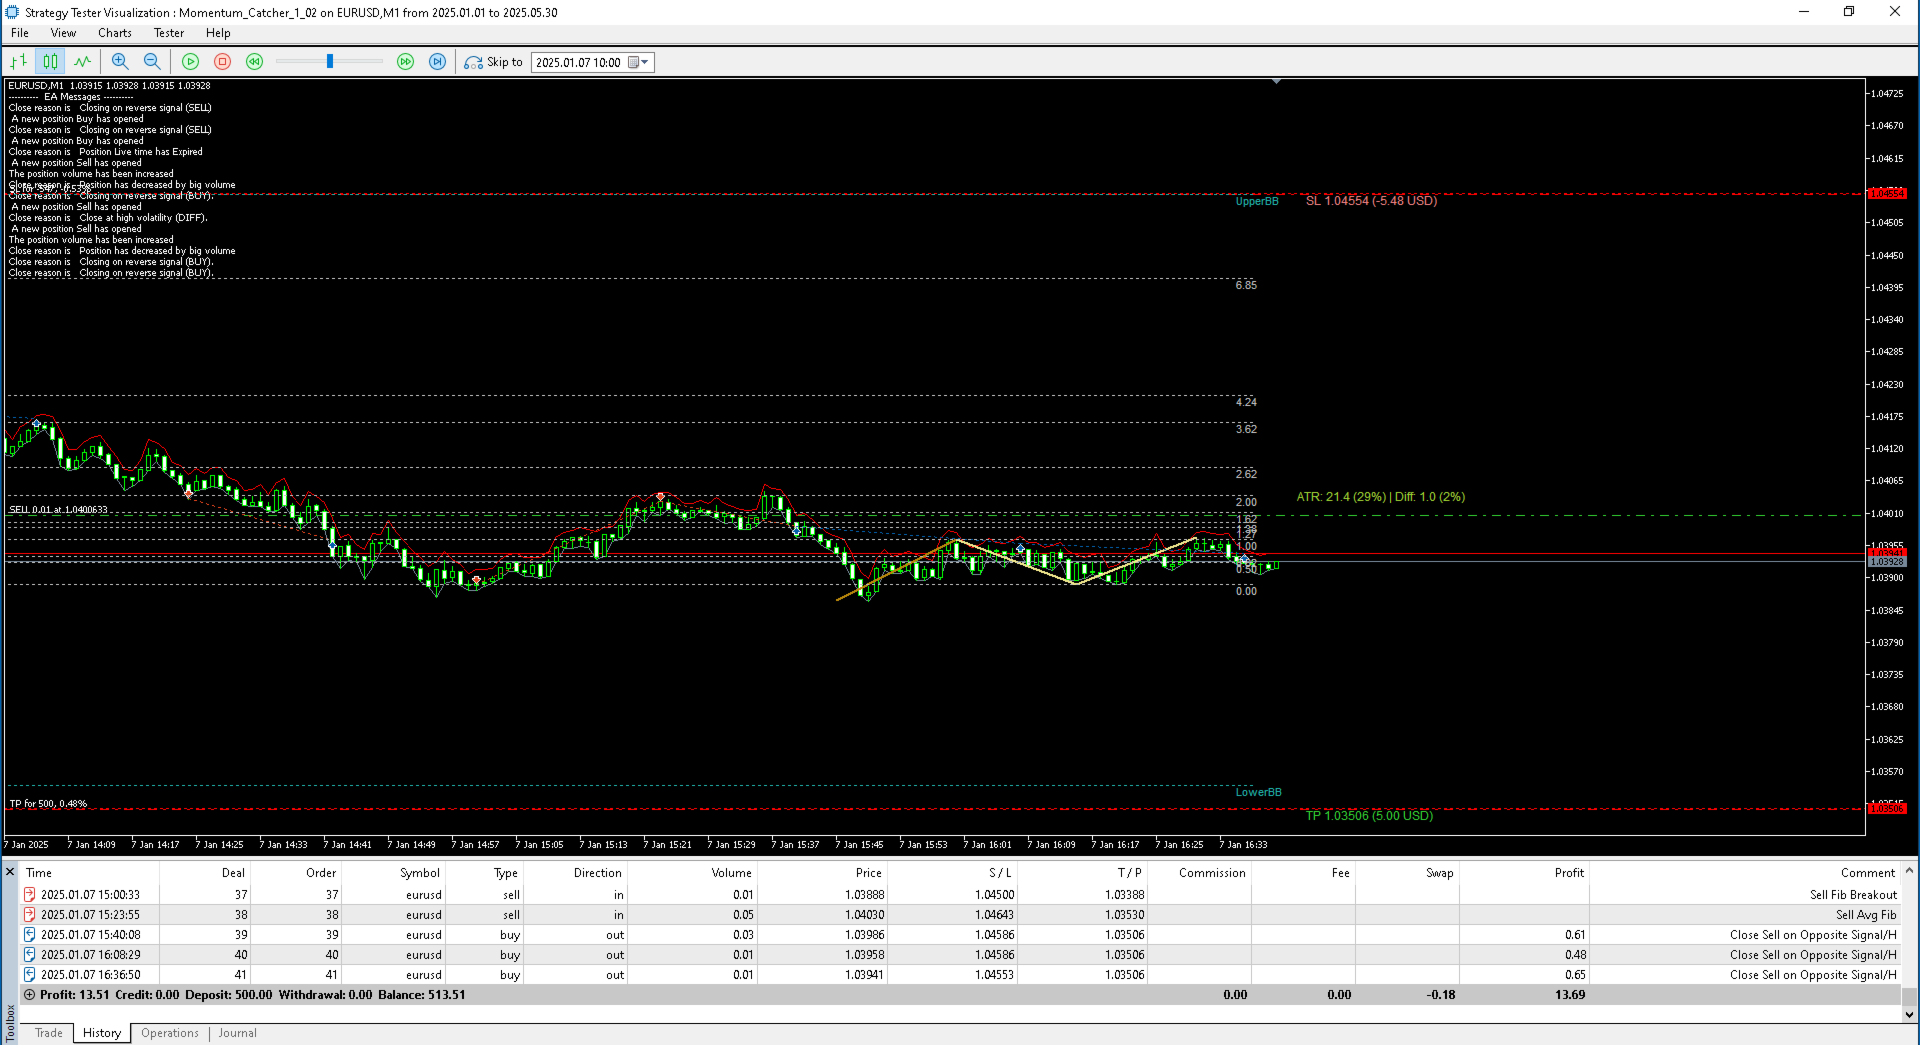Image resolution: width=1920 pixels, height=1045 pixels.
Task: Show the Operations tab
Action: (169, 1032)
